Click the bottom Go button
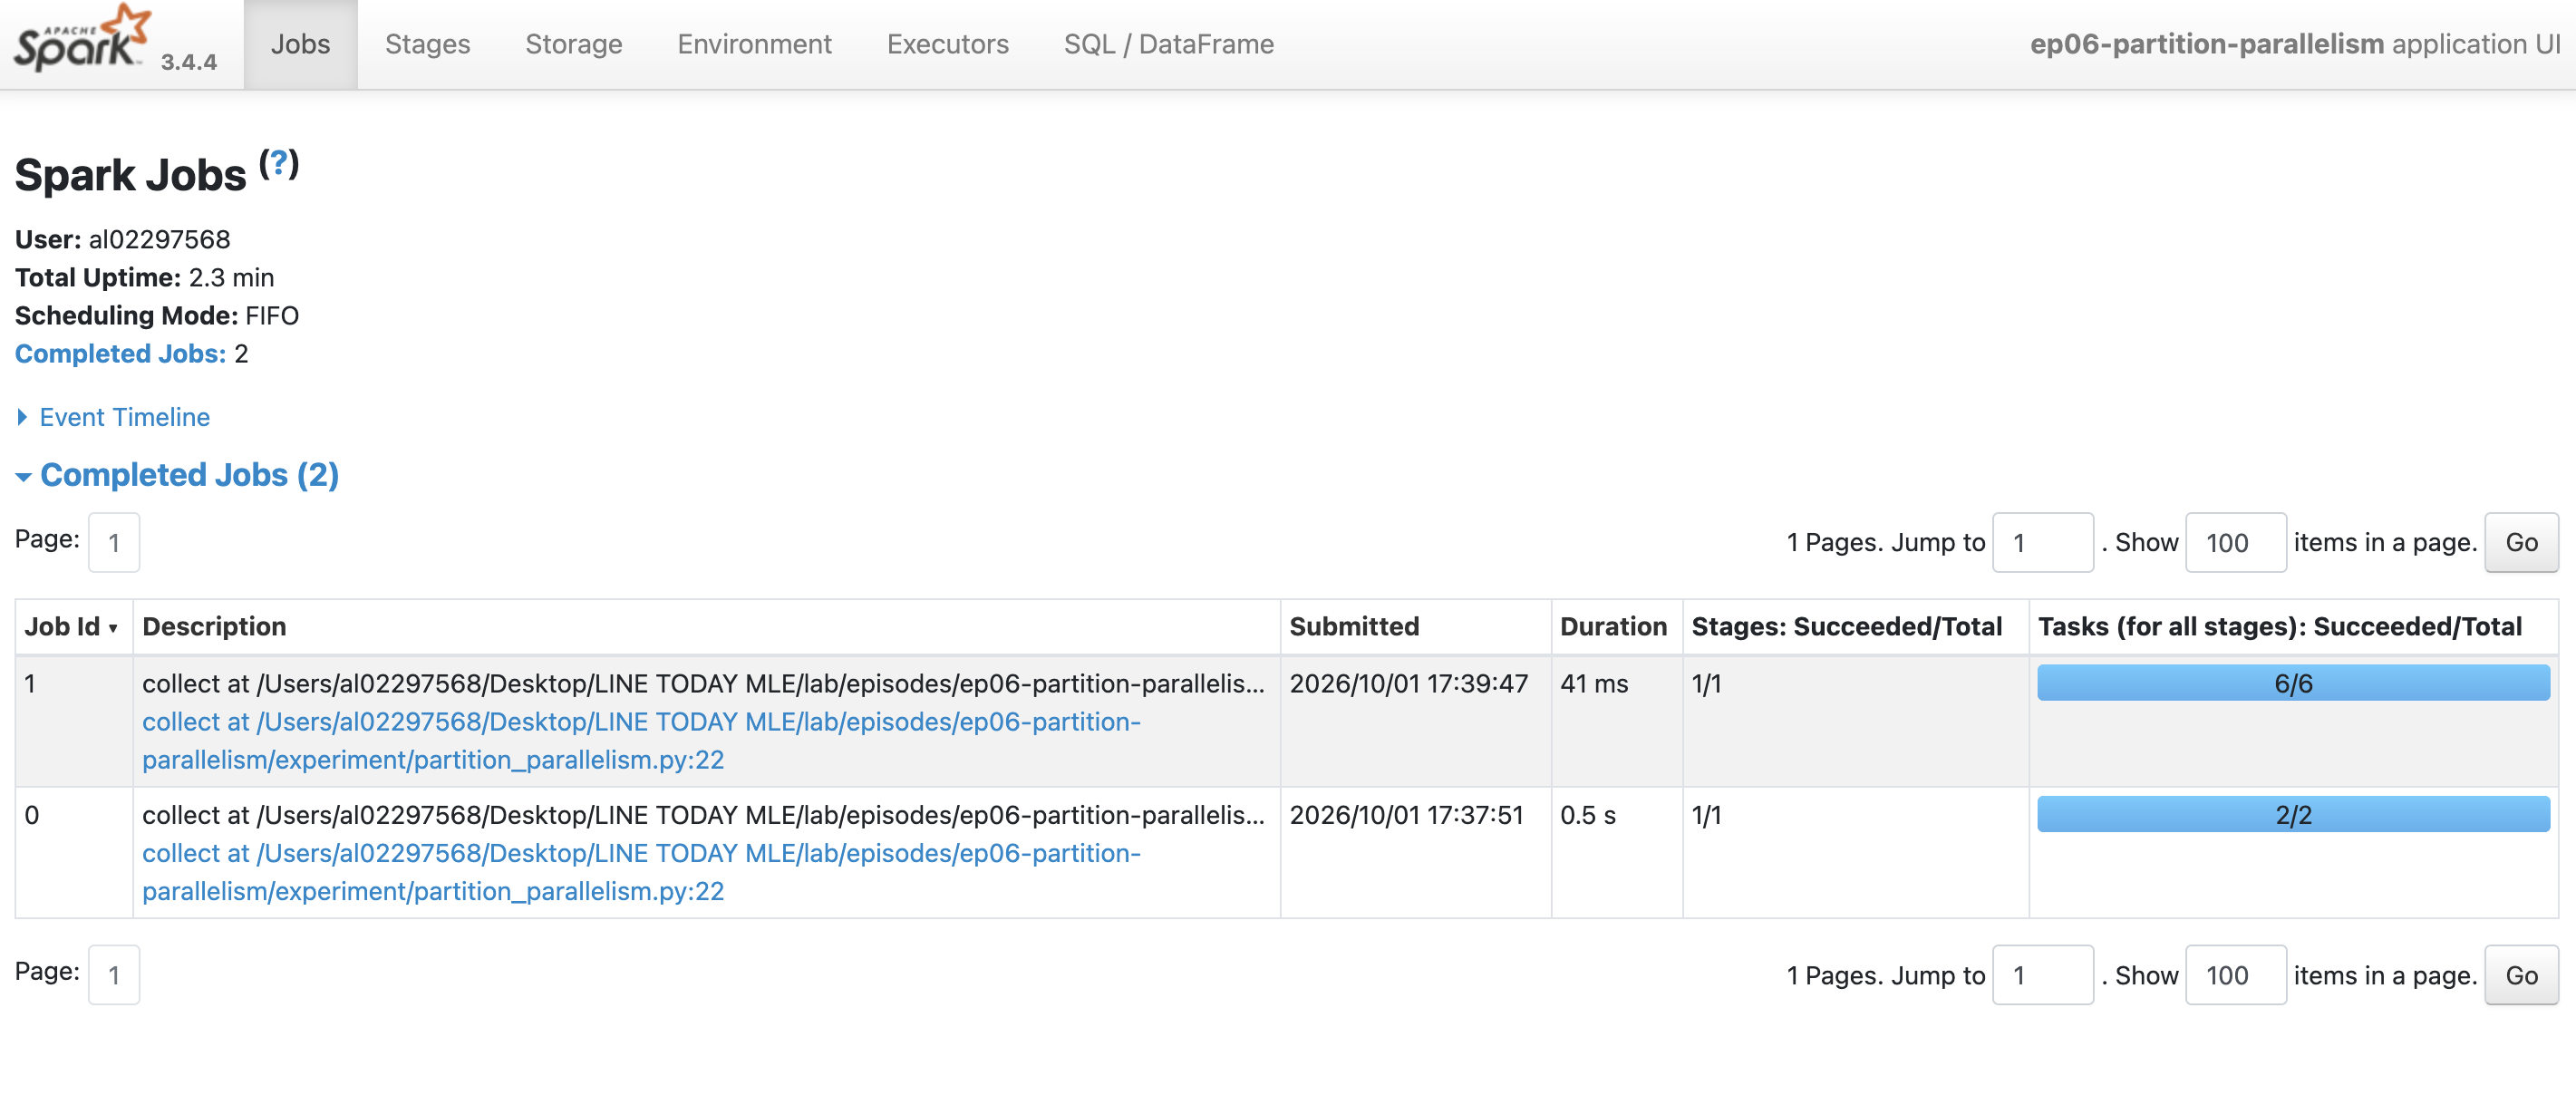The image size is (2576, 1095). click(2521, 975)
